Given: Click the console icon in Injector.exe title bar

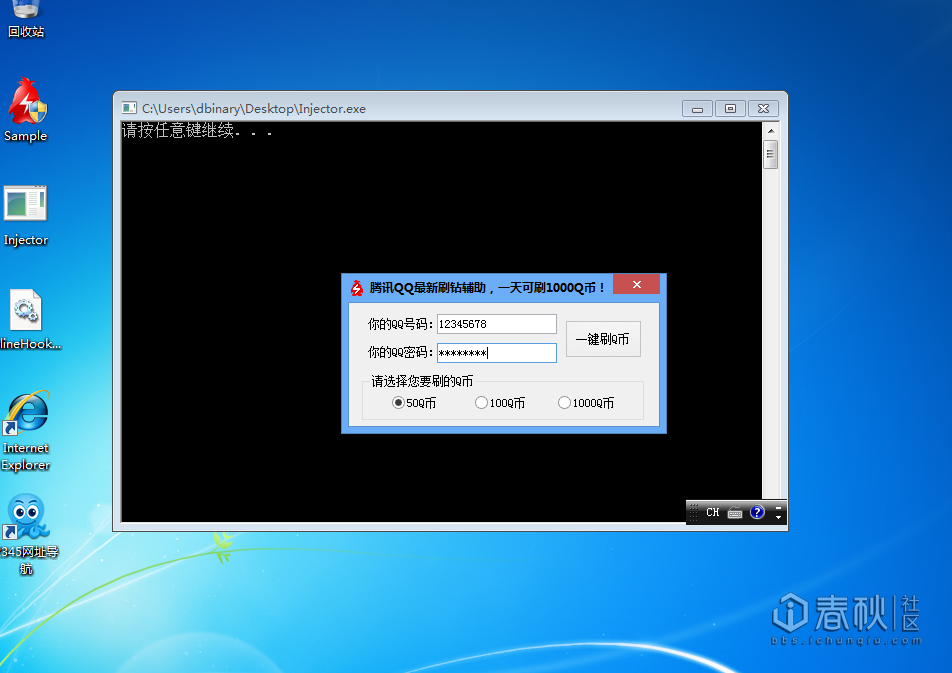Looking at the screenshot, I should (129, 108).
